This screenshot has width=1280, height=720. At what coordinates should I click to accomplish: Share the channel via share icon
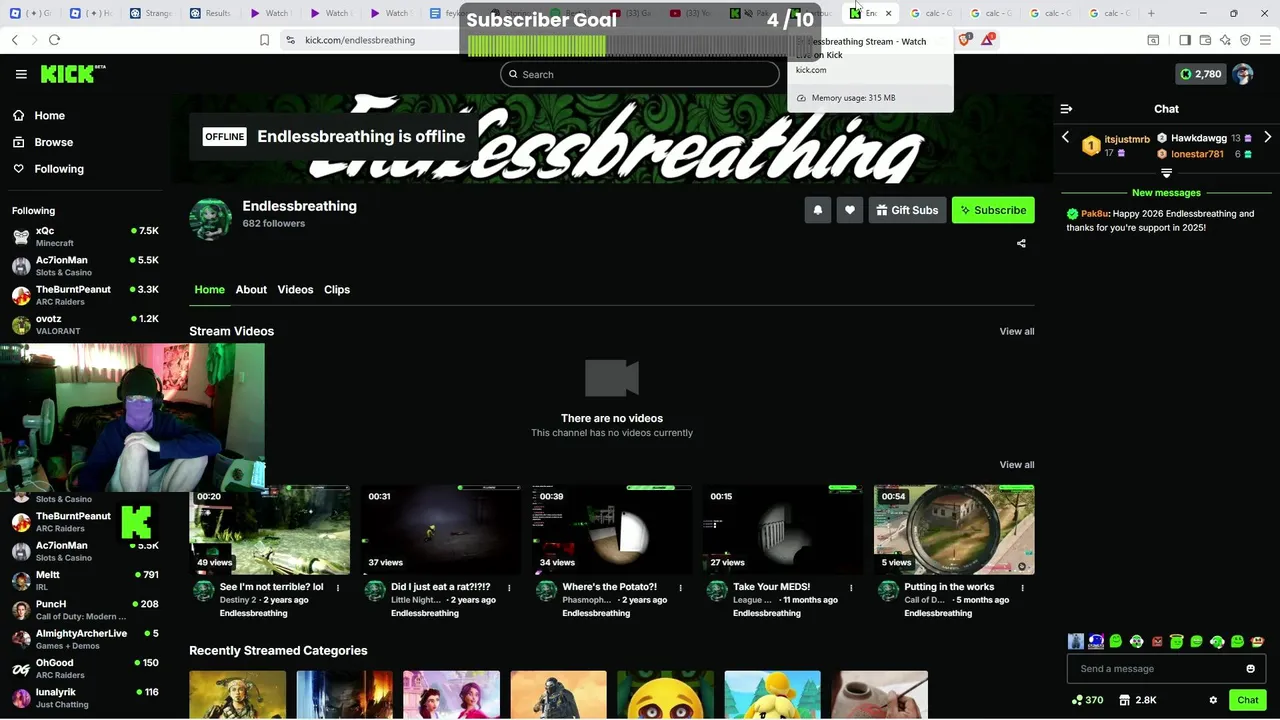(x=1021, y=243)
